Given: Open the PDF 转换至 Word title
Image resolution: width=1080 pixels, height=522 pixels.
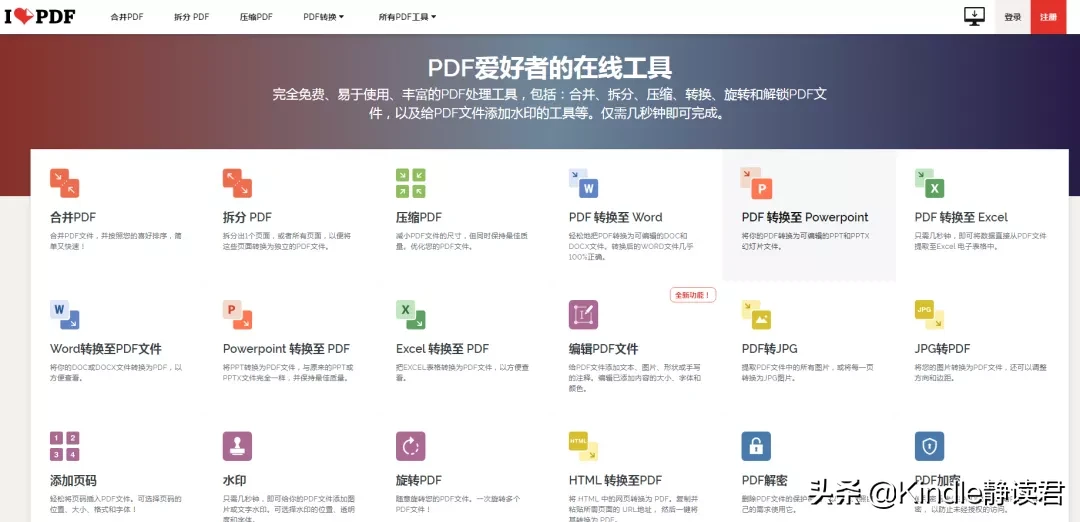Looking at the screenshot, I should (x=616, y=218).
